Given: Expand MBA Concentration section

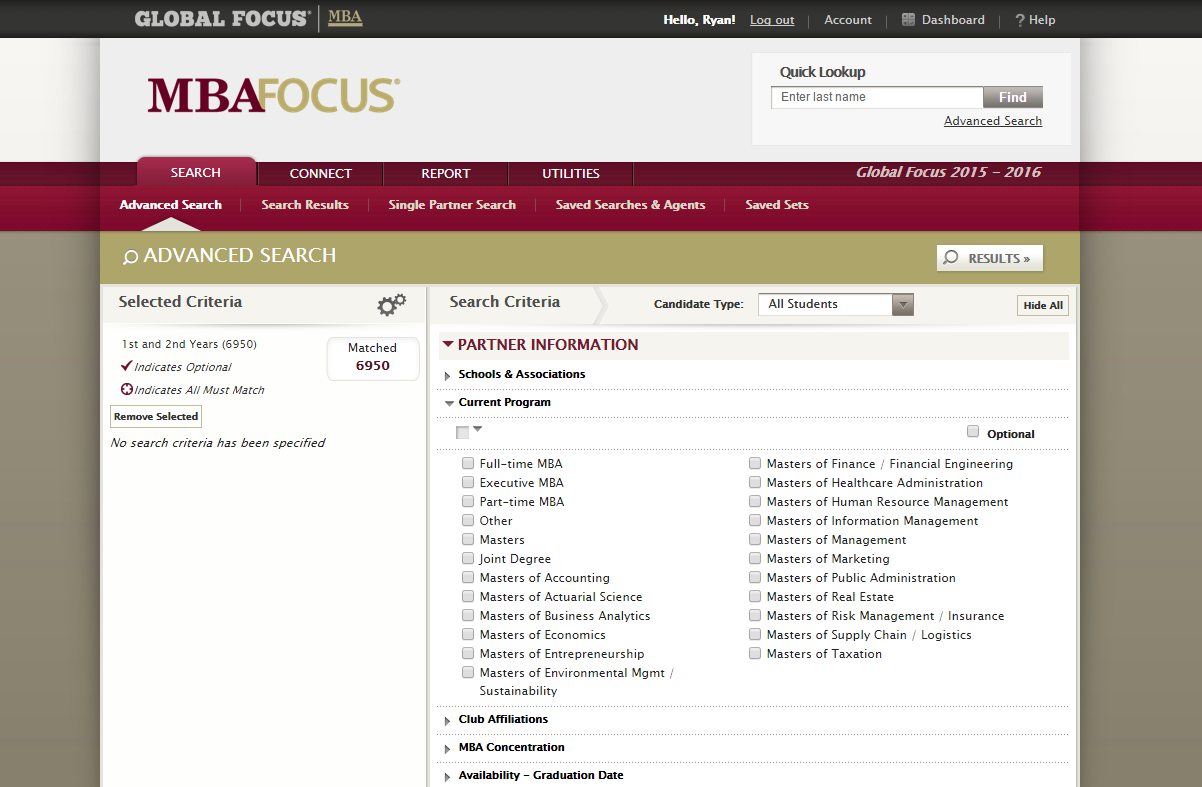Looking at the screenshot, I should [x=448, y=748].
